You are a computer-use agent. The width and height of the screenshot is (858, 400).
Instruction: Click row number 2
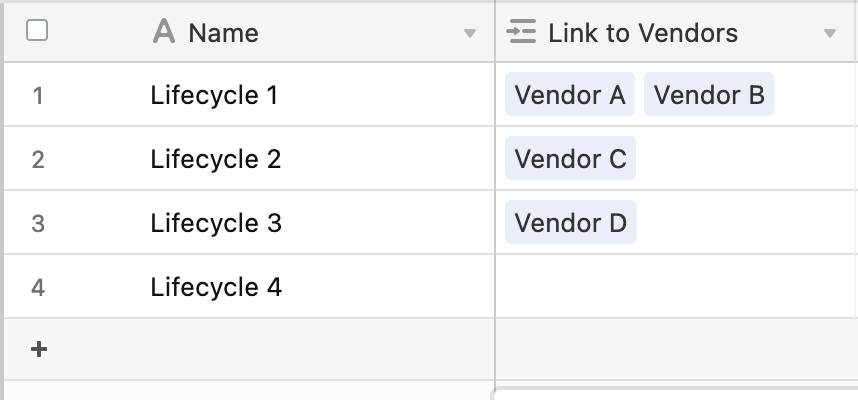coord(38,160)
